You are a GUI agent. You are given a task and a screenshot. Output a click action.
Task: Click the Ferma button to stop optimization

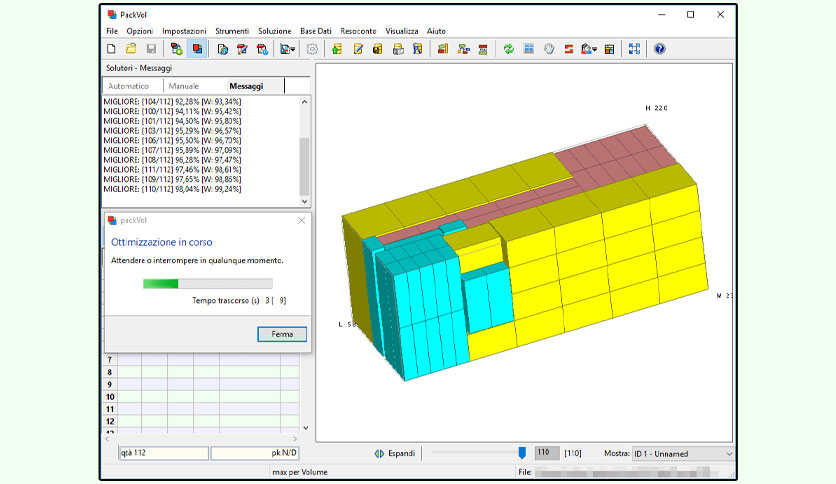[282, 334]
